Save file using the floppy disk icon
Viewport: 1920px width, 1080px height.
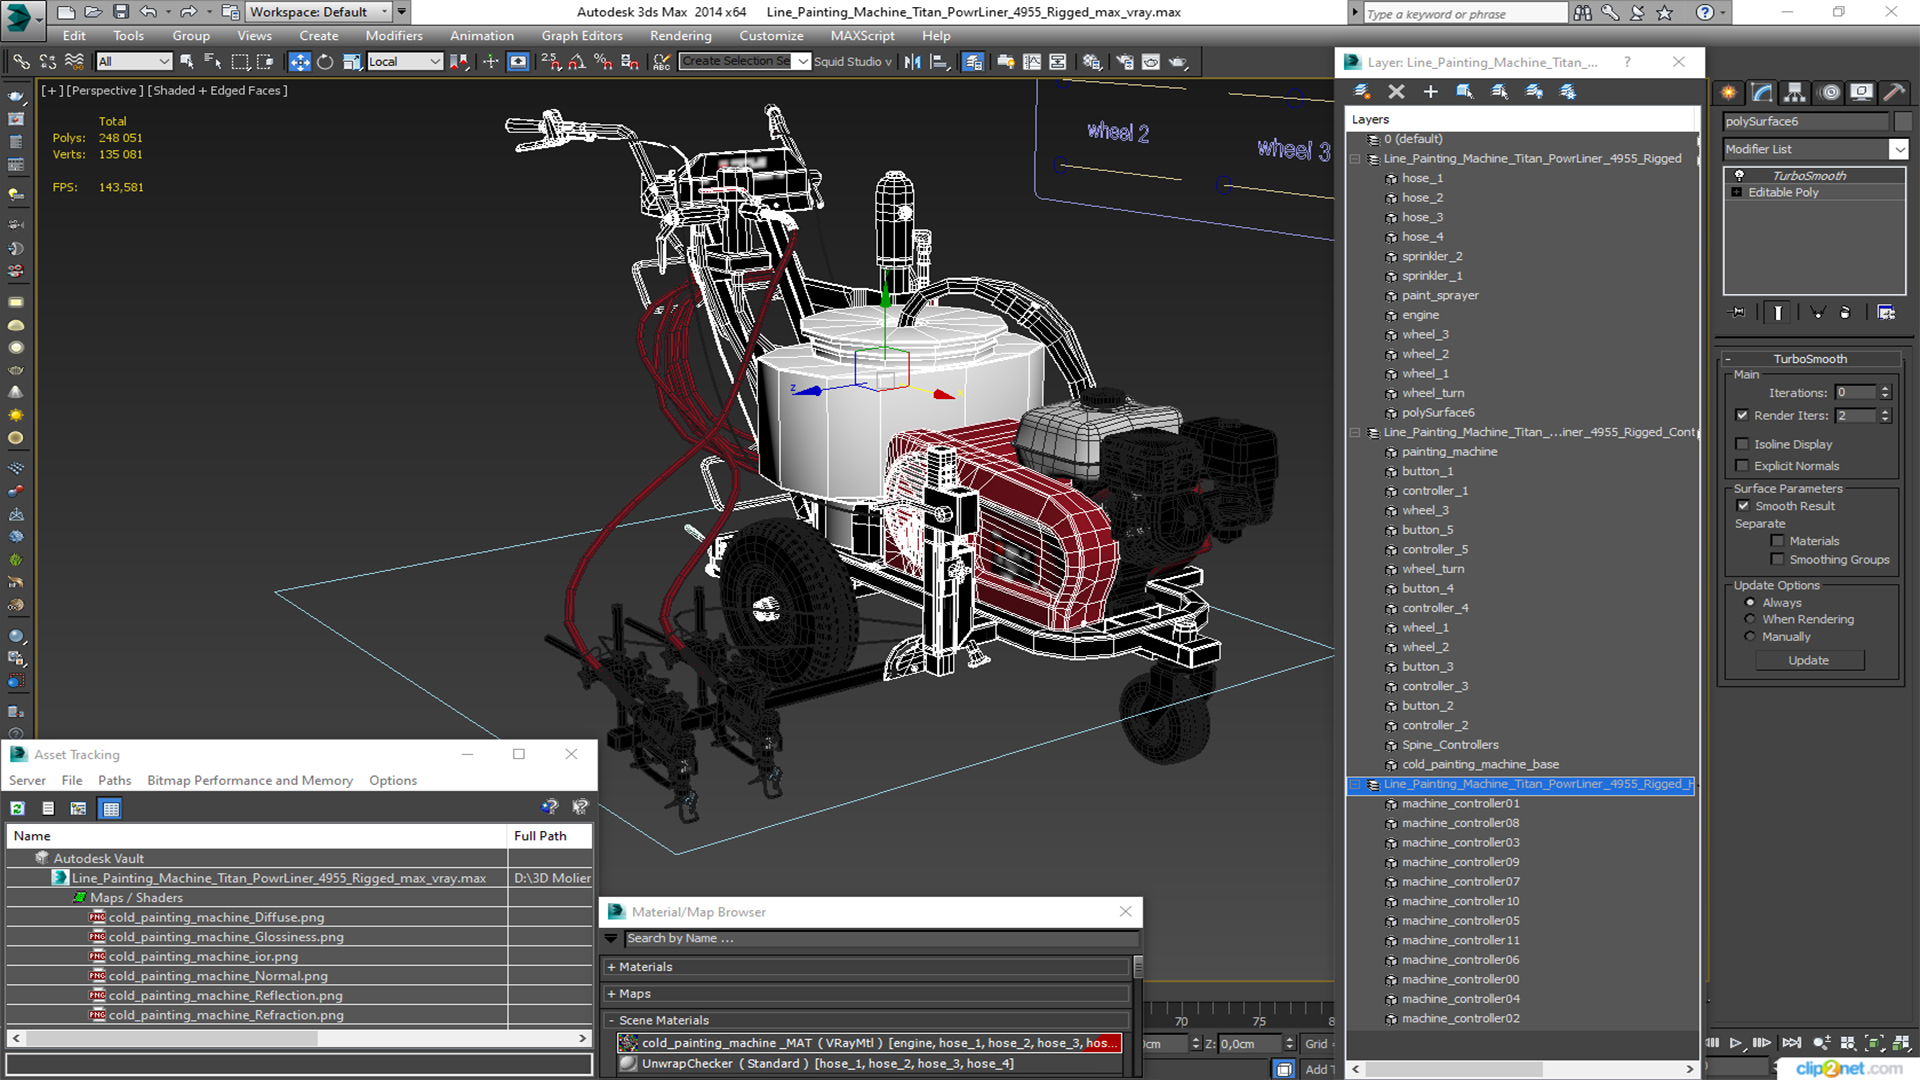point(121,12)
